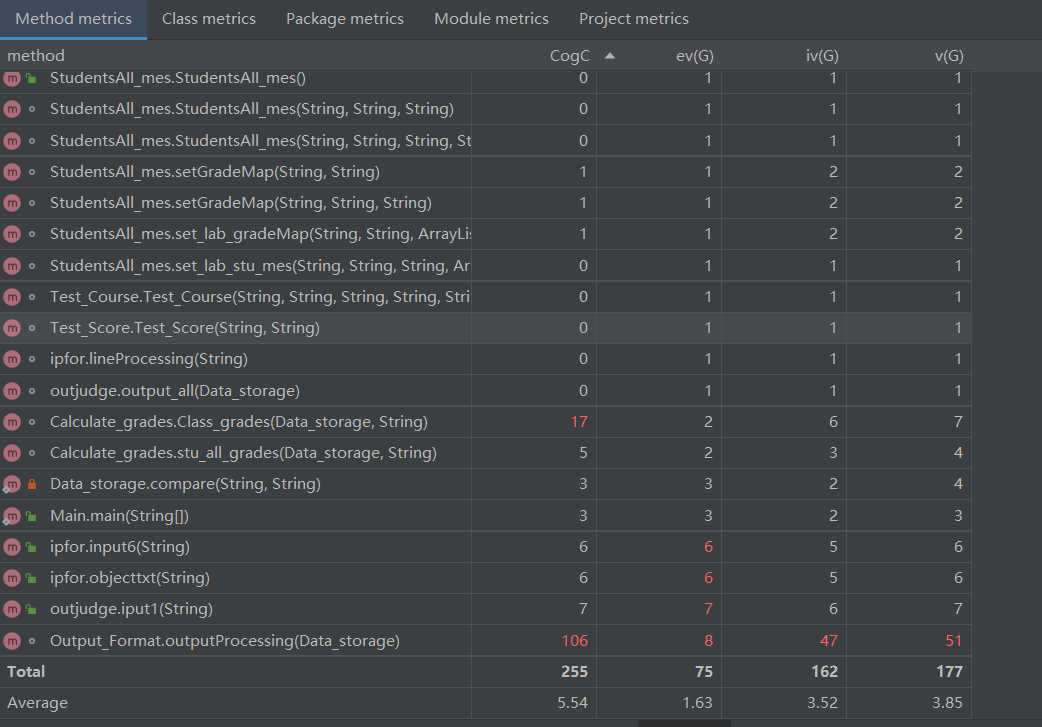Click private lock icon beside Data_storage.compare
The image size is (1042, 727).
31,484
